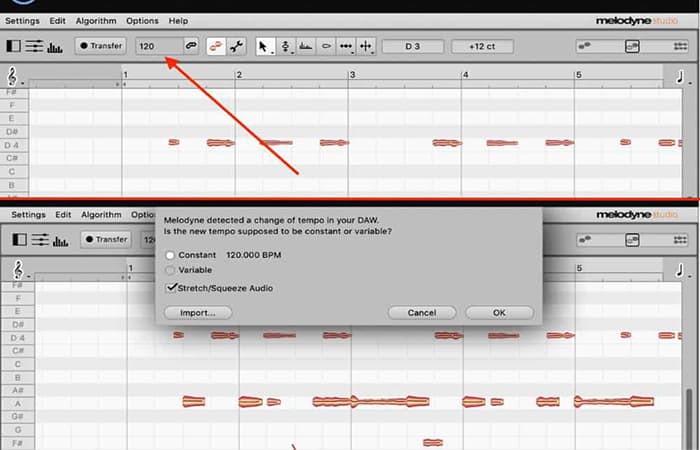Viewport: 700px width, 450px height.
Task: Click the A pitch label in lower window
Action: coord(18,404)
